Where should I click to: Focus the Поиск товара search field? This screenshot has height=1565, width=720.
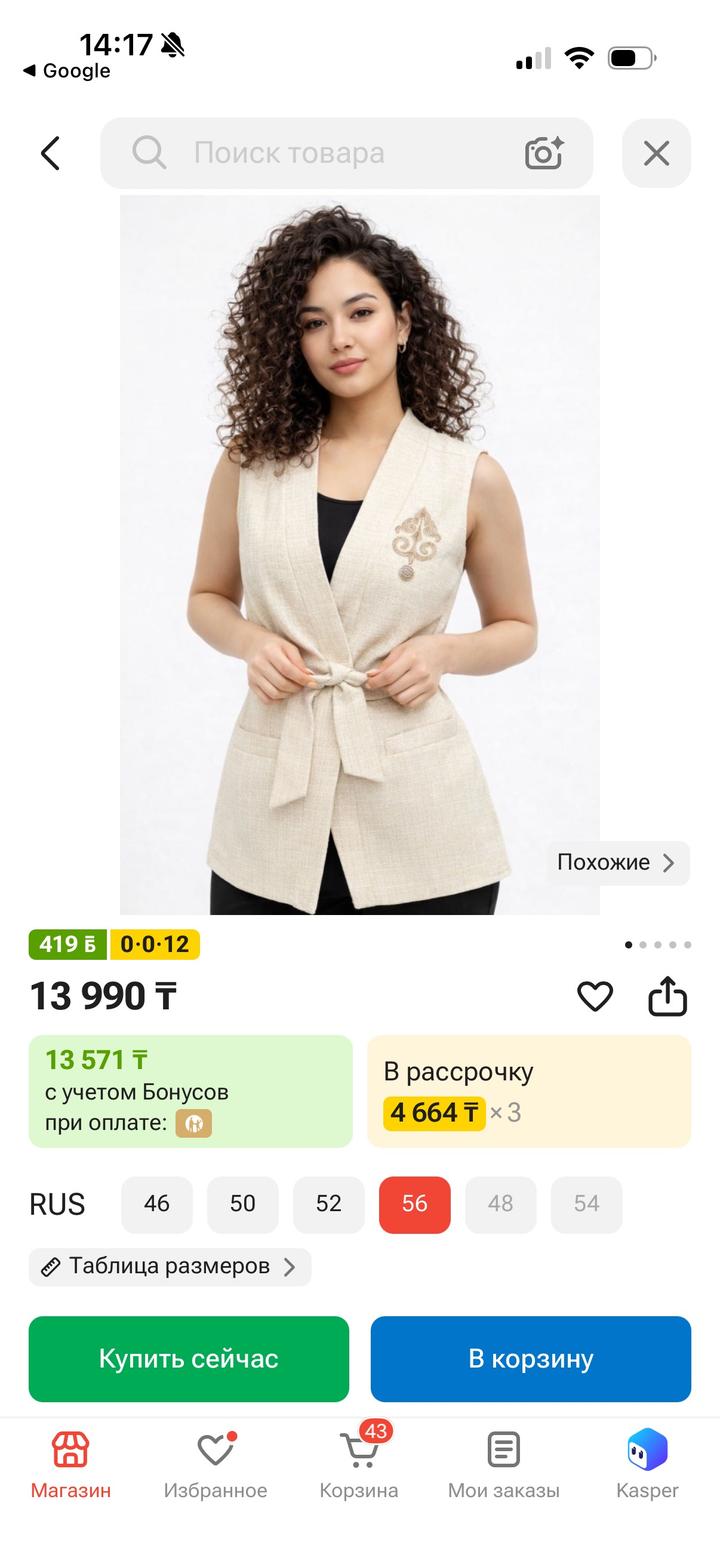click(x=346, y=153)
